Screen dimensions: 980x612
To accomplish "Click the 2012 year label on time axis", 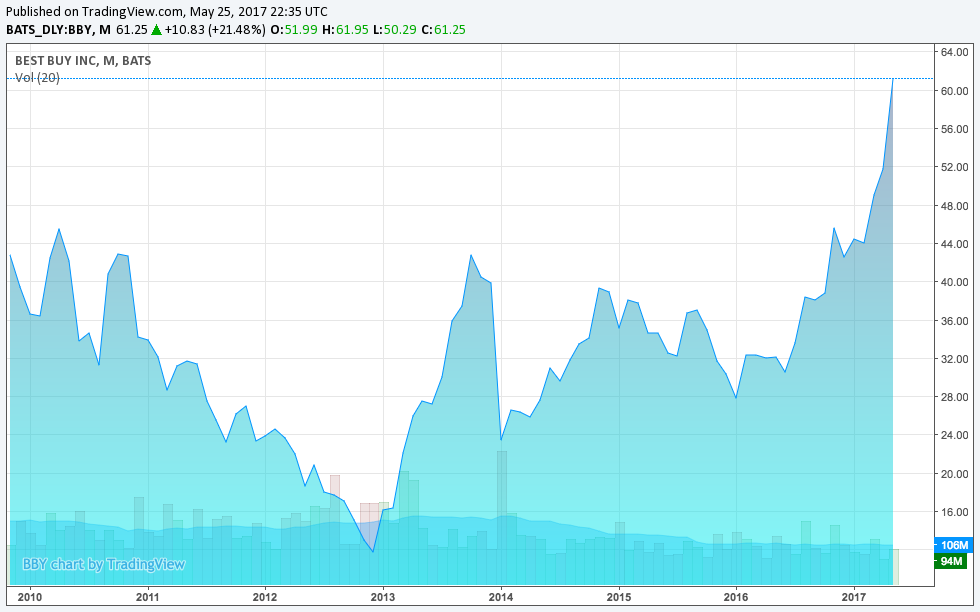I will [x=265, y=597].
